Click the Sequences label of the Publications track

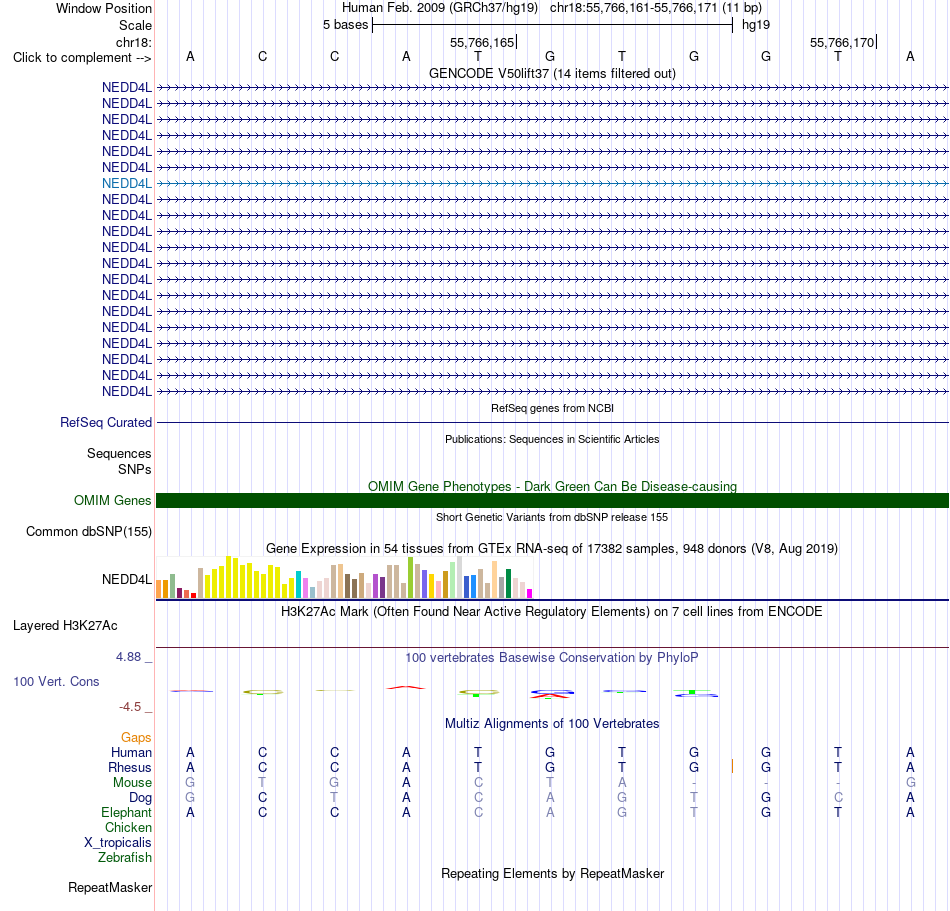coord(119,453)
